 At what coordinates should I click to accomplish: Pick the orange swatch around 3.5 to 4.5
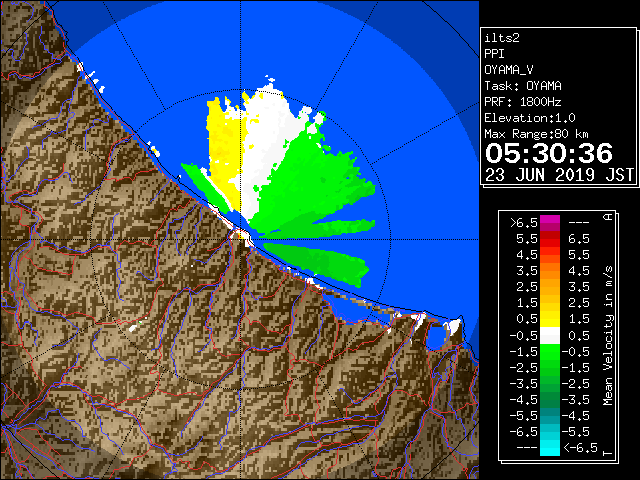coord(550,271)
